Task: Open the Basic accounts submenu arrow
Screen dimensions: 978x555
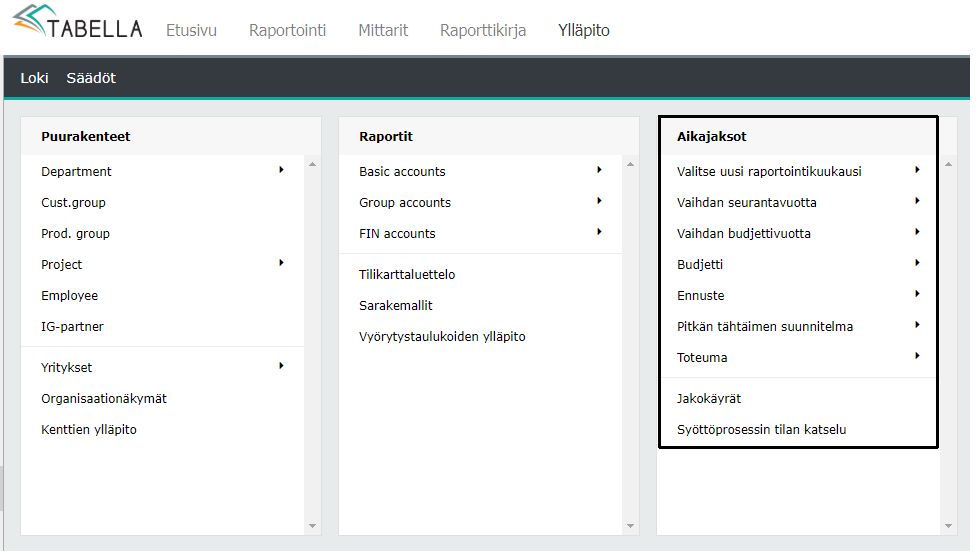Action: (599, 170)
